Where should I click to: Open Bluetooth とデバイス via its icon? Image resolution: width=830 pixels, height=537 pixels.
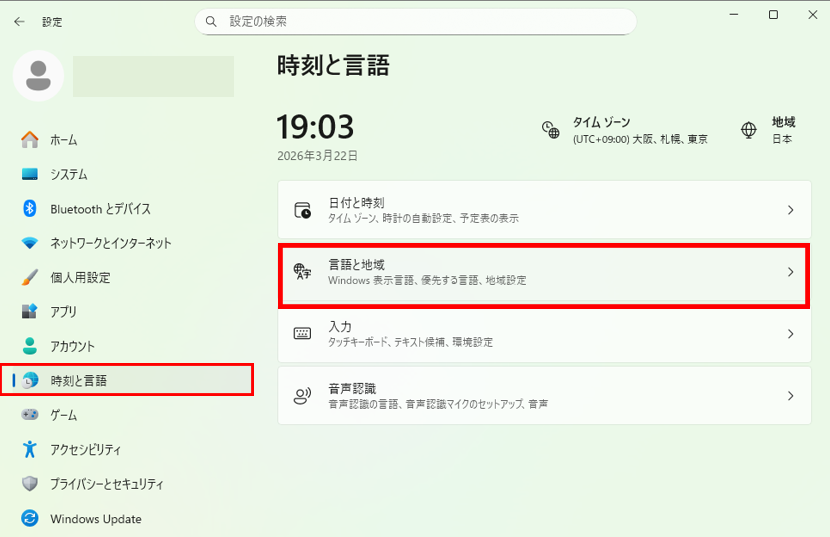pyautogui.click(x=30, y=209)
